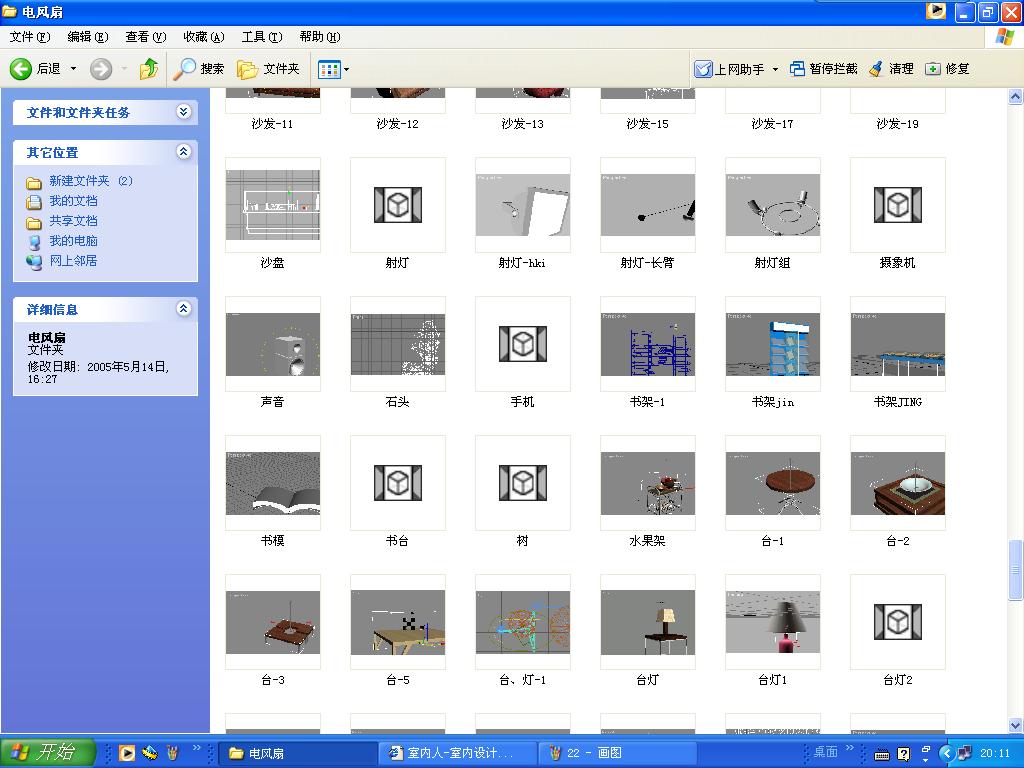Click the taskbar clock 20:11
The width and height of the screenshot is (1024, 768).
click(x=995, y=753)
